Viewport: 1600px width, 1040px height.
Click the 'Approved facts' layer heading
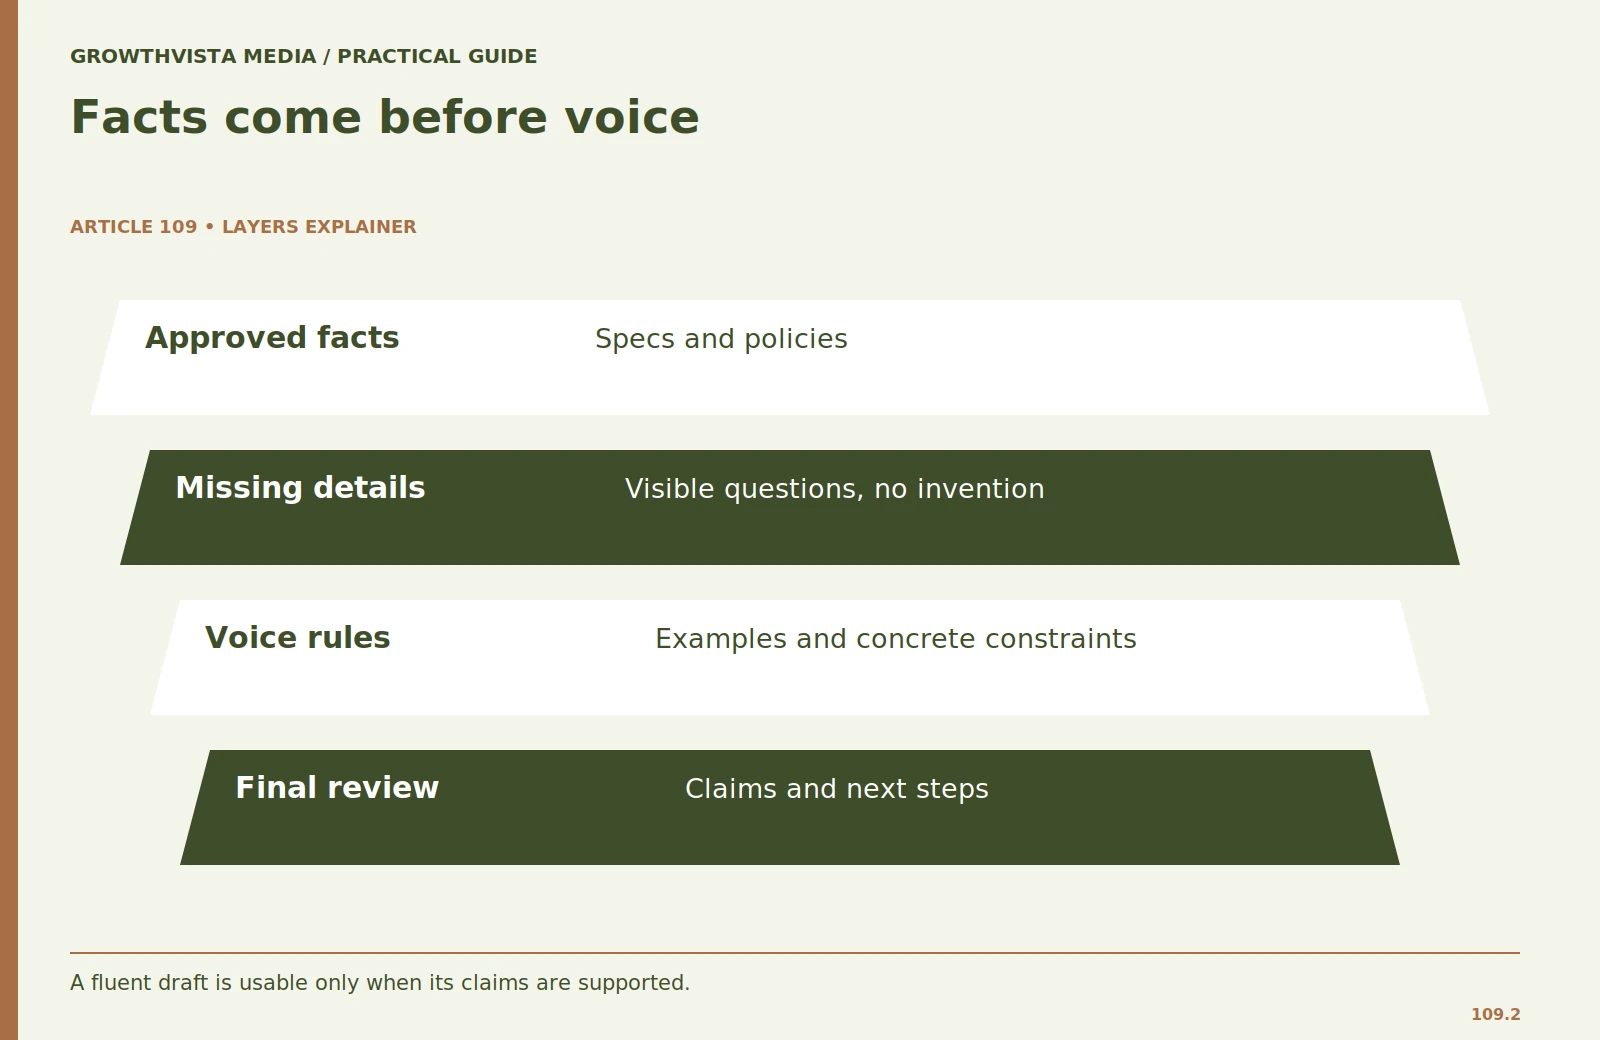(x=272, y=338)
